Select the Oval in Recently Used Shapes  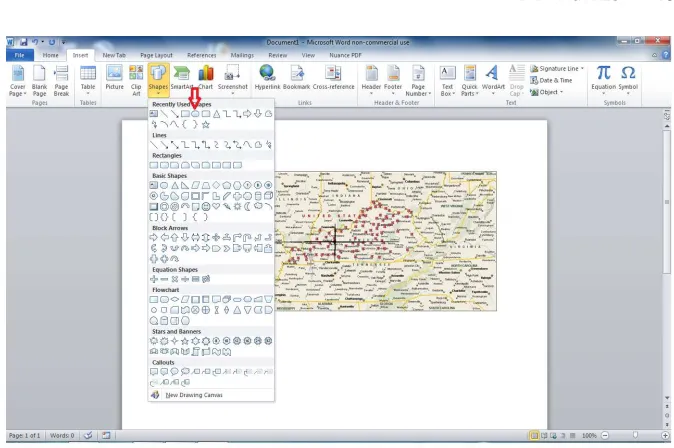pyautogui.click(x=195, y=114)
